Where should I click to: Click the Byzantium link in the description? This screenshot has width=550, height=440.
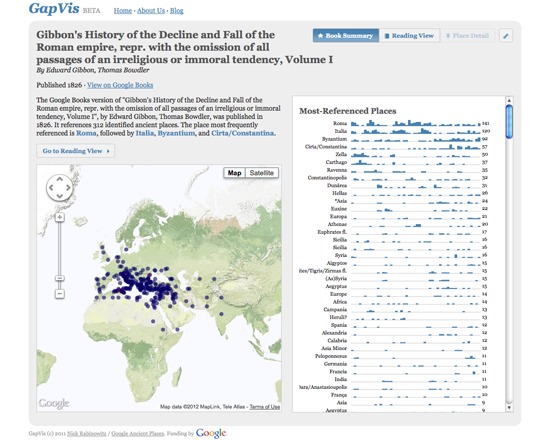[176, 133]
